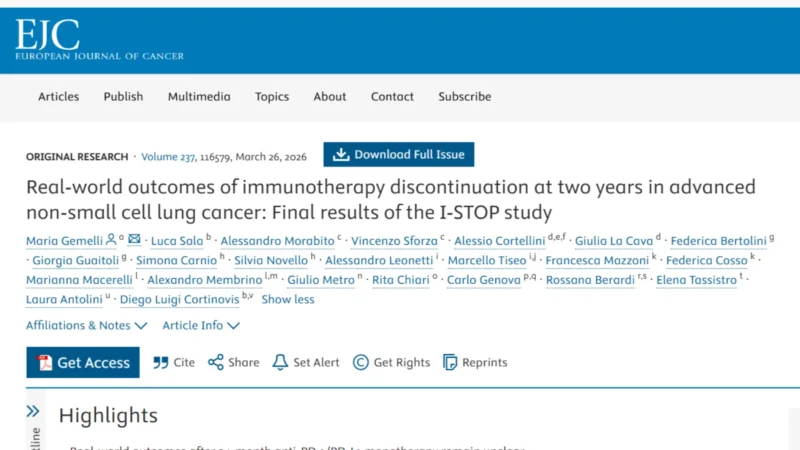The height and width of the screenshot is (450, 800).
Task: Open author Diego Luigi Cortinovis link
Action: click(179, 299)
